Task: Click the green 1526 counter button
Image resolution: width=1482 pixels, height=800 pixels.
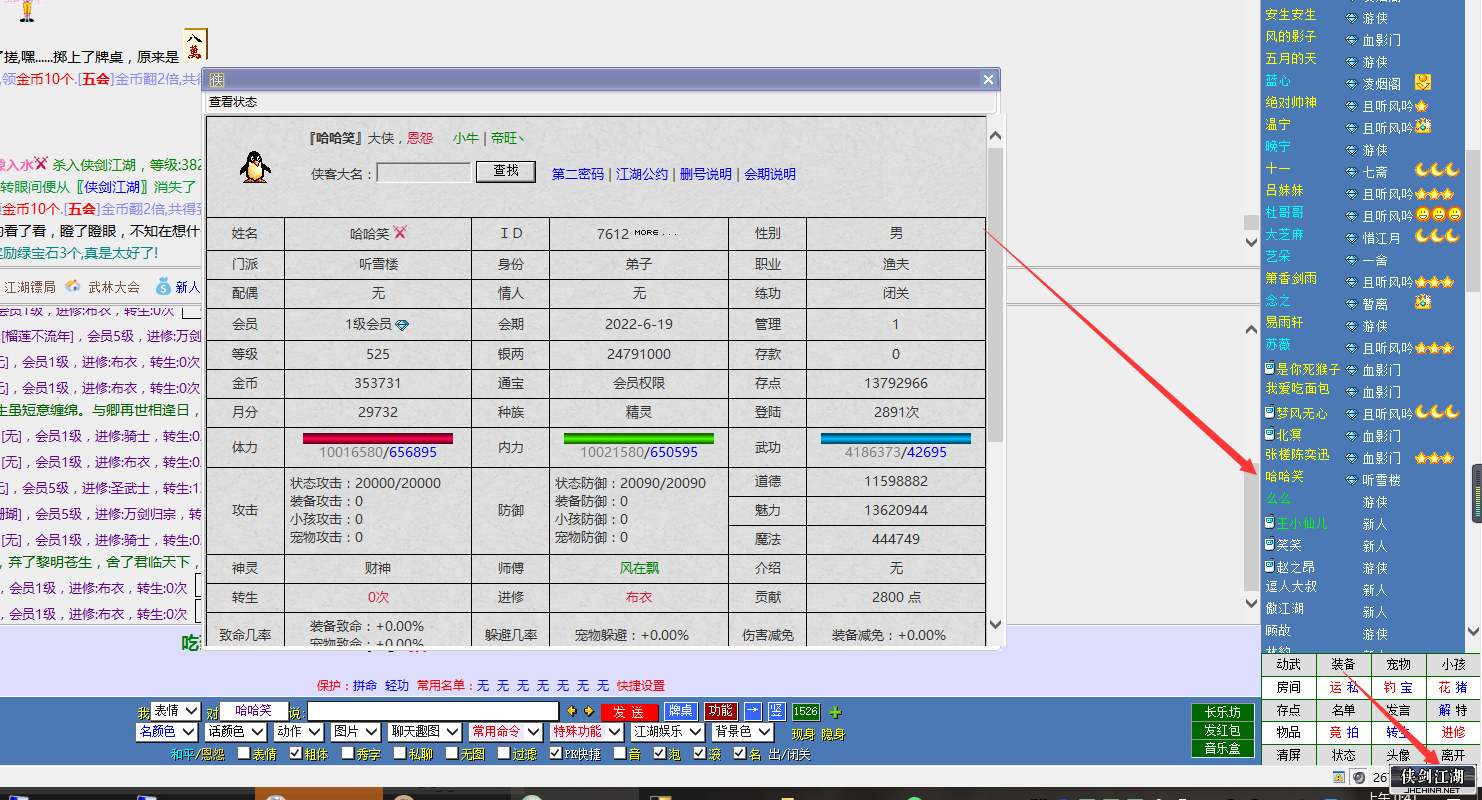Action: point(806,711)
